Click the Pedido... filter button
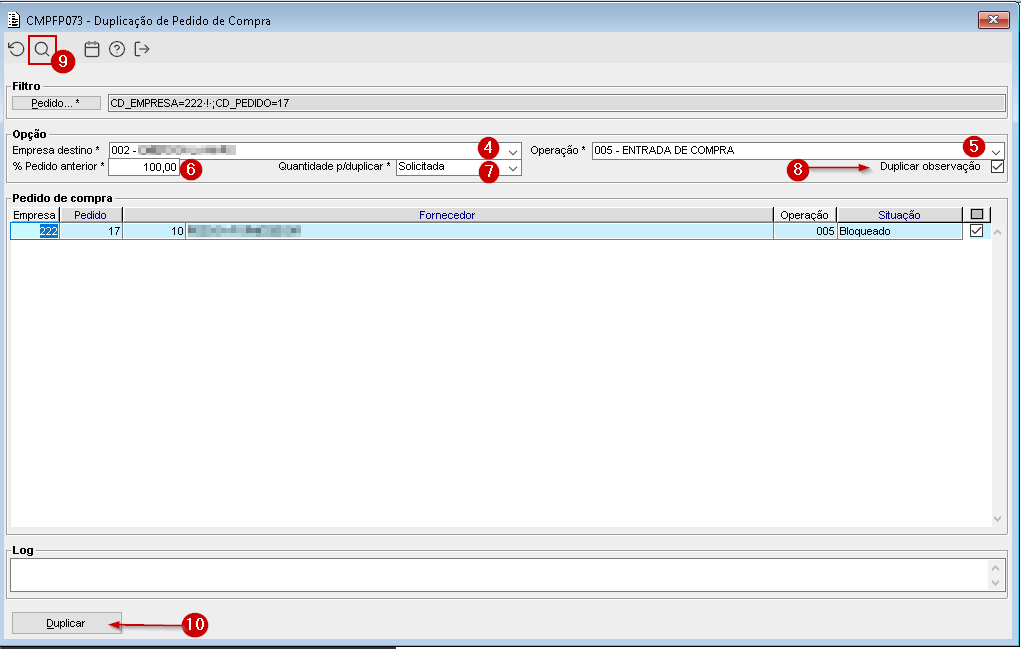The image size is (1021, 649). coord(56,103)
